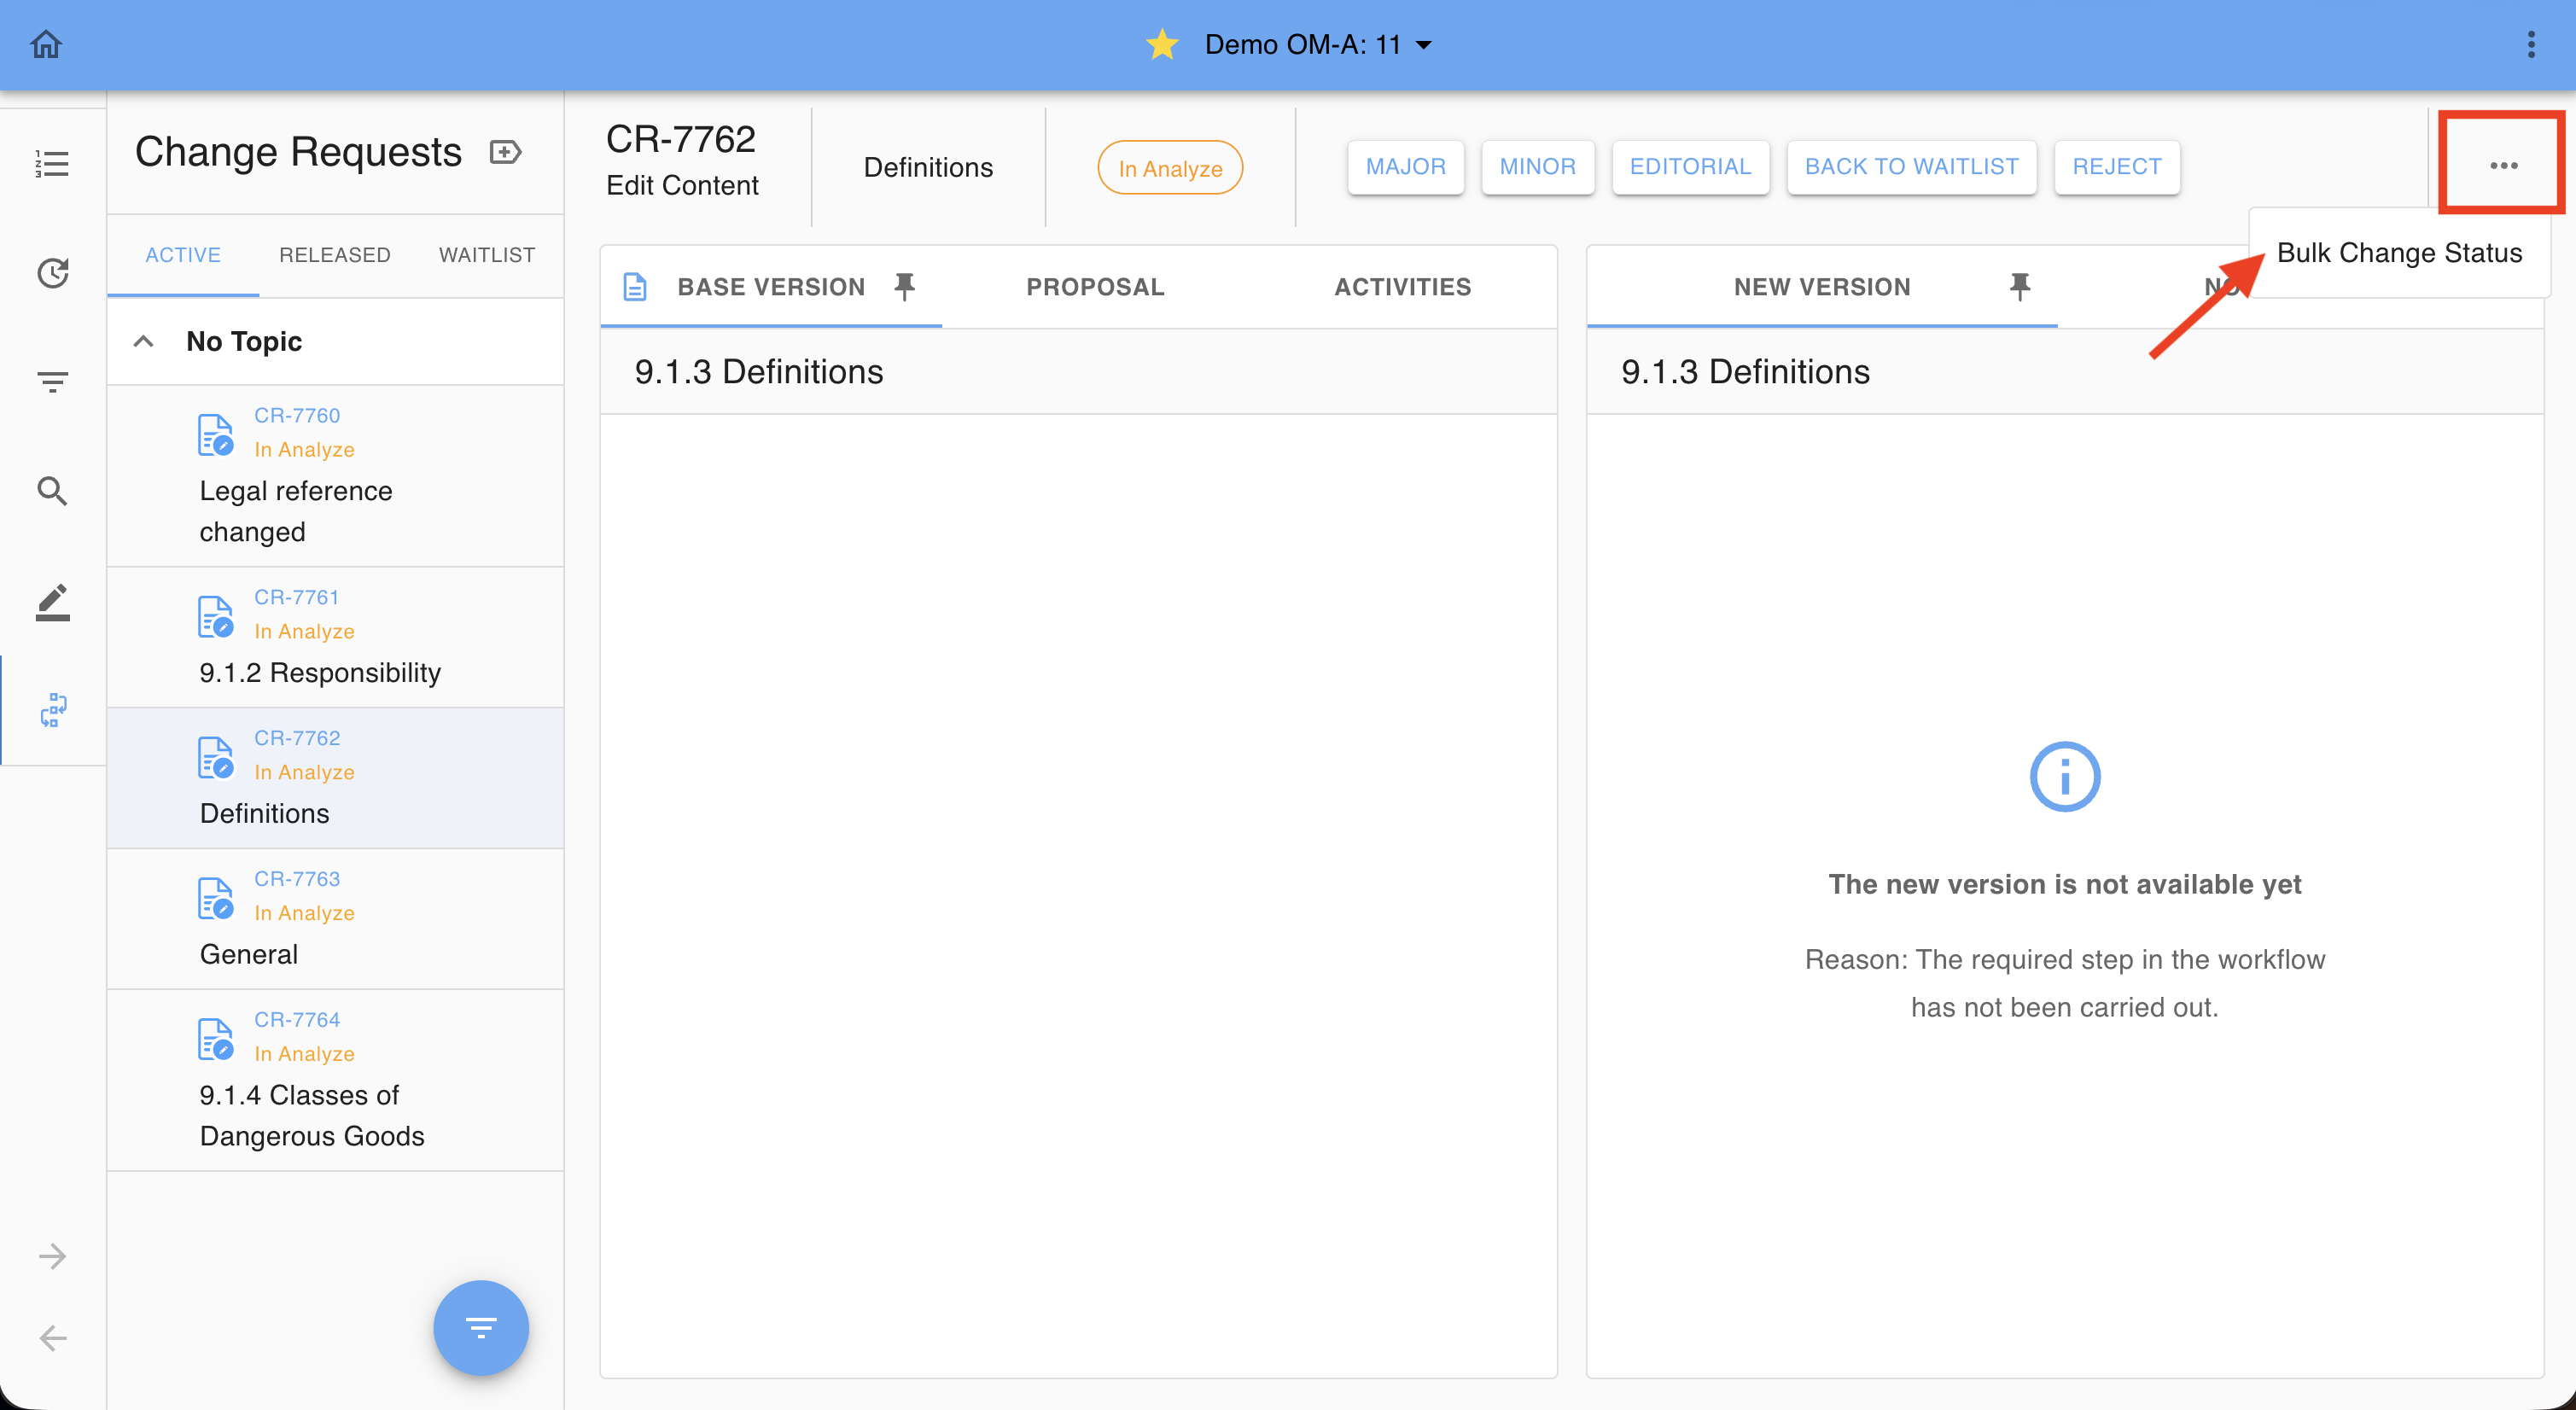
Task: Select CR-7764 Classes of Dangerous Goods item
Action: [x=335, y=1080]
